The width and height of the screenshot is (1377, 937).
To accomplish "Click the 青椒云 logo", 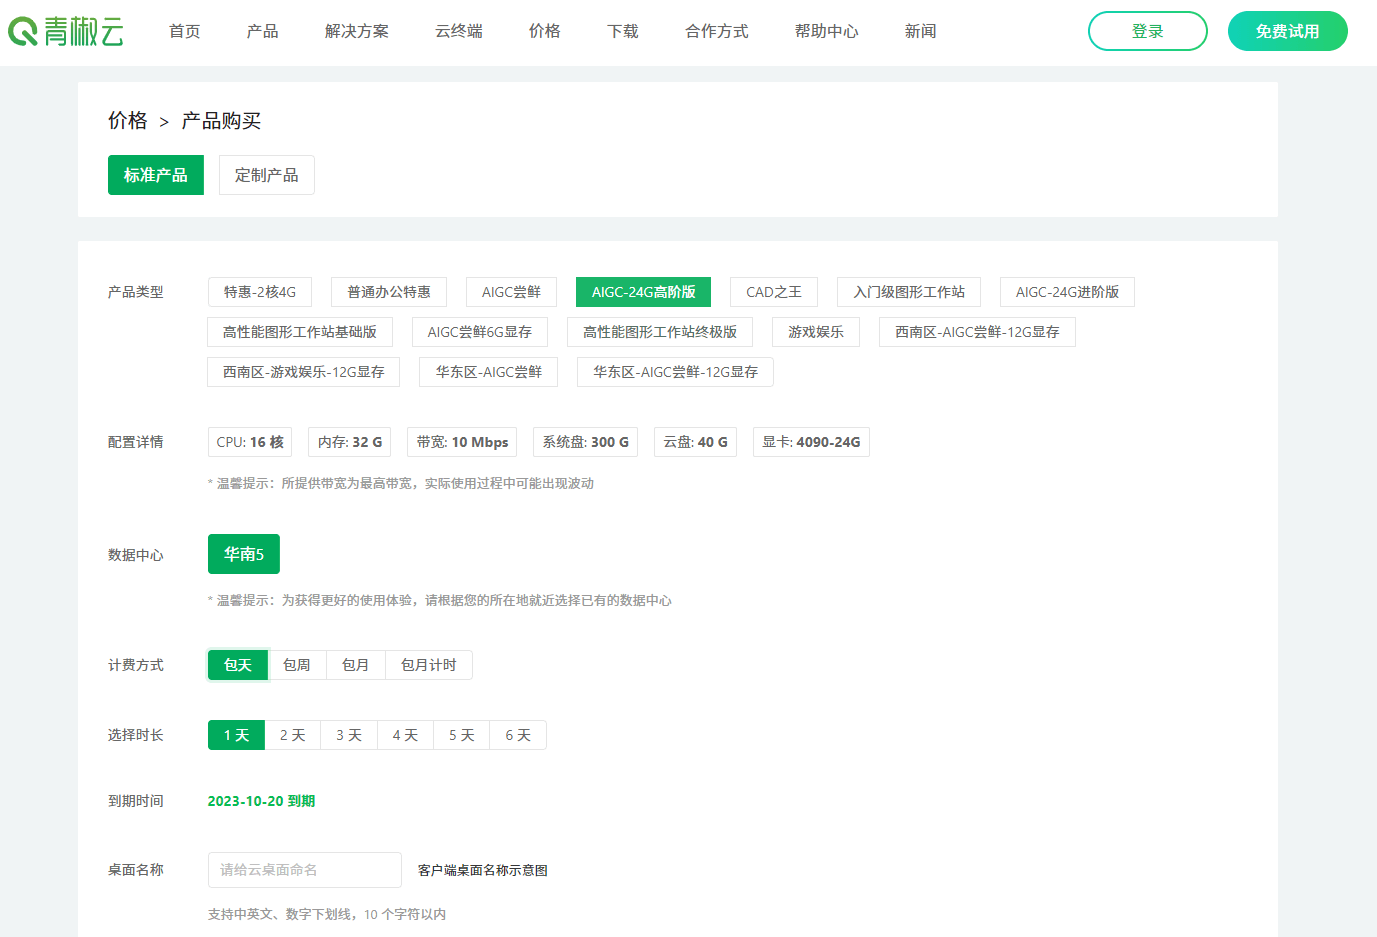I will pyautogui.click(x=66, y=31).
